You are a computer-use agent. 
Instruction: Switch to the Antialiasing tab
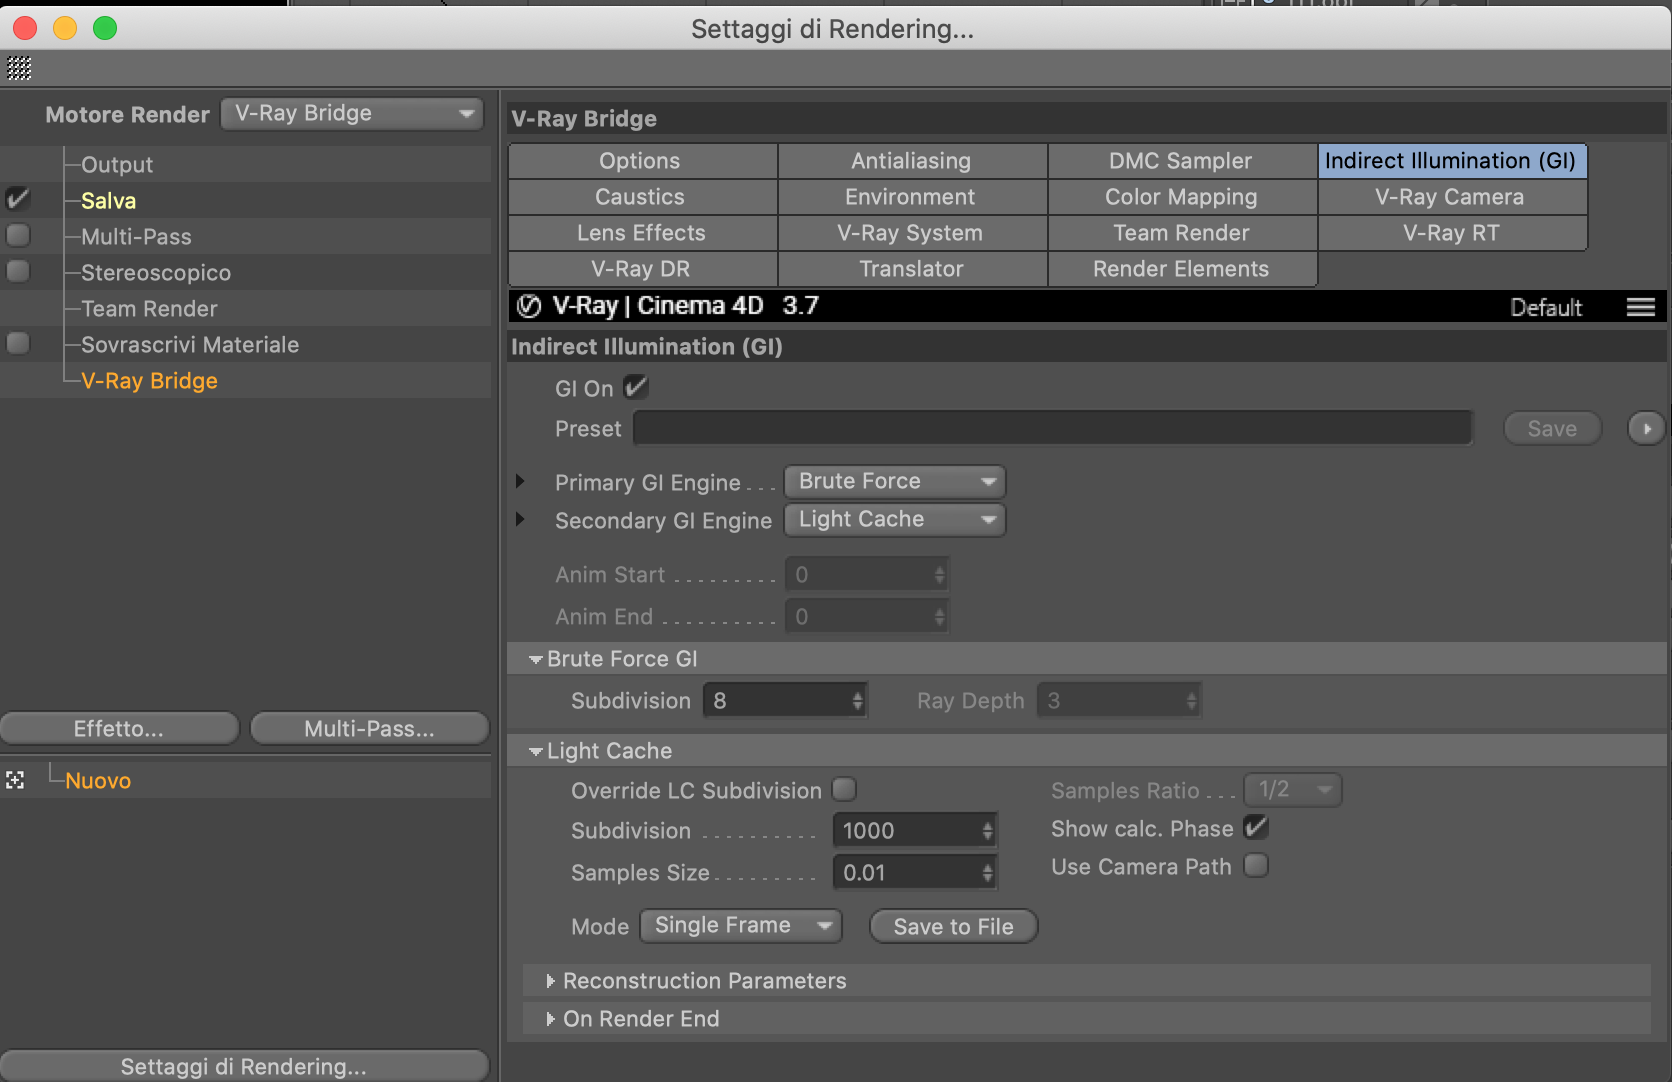coord(912,161)
